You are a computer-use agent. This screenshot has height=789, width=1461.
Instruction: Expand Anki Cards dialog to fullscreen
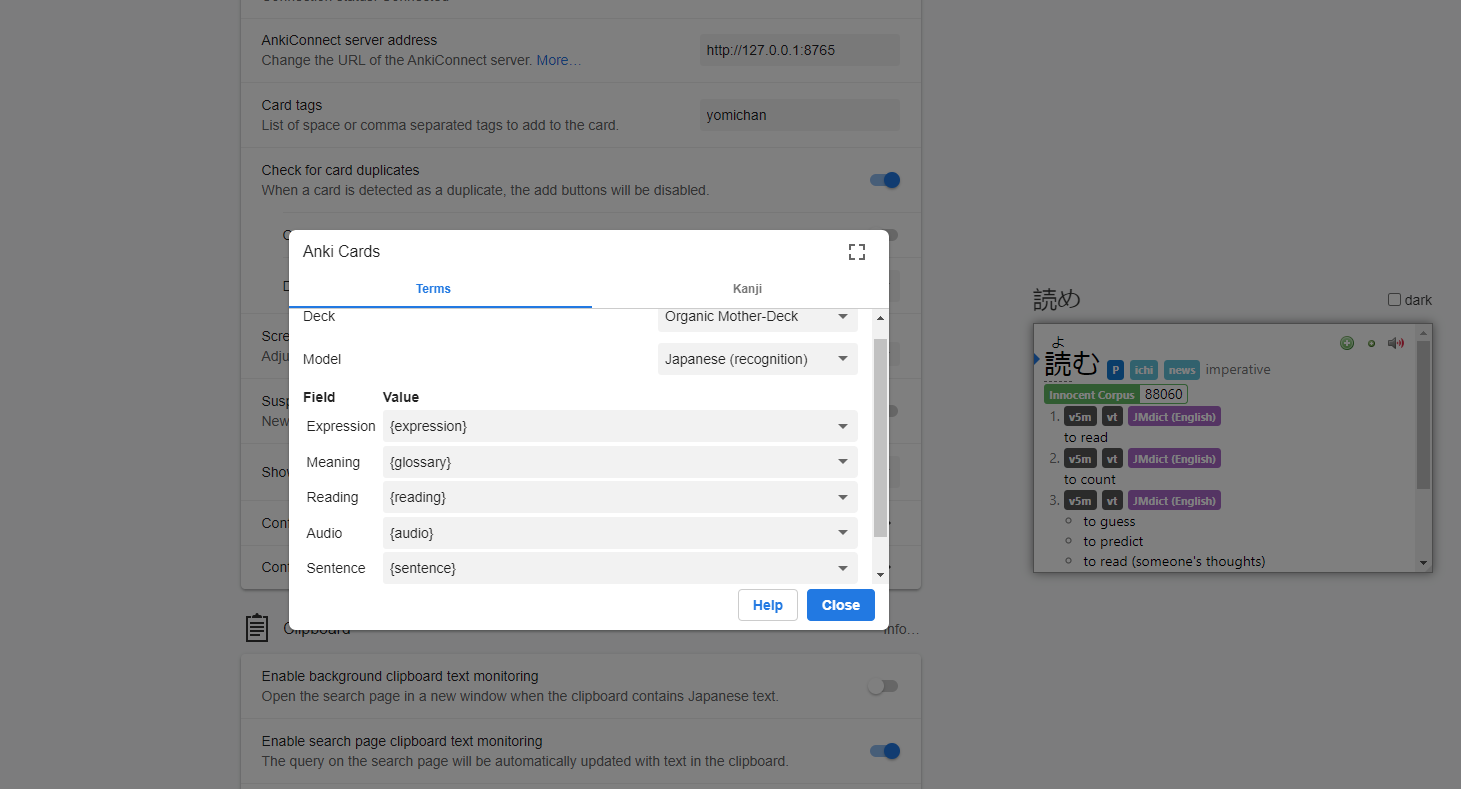point(856,252)
